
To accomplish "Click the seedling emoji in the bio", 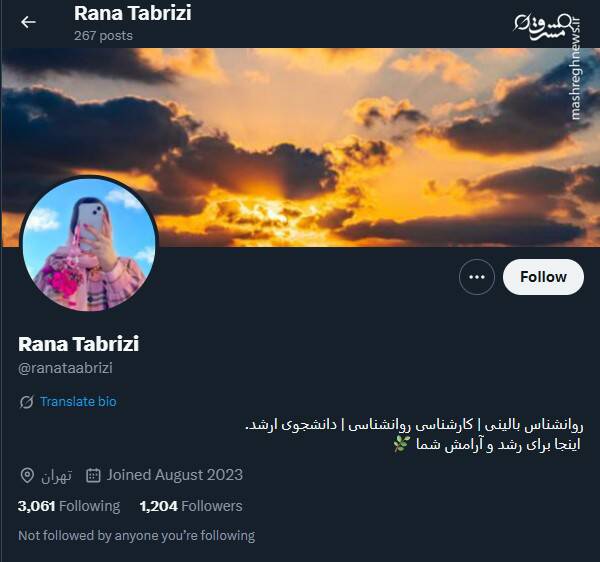I will point(401,444).
